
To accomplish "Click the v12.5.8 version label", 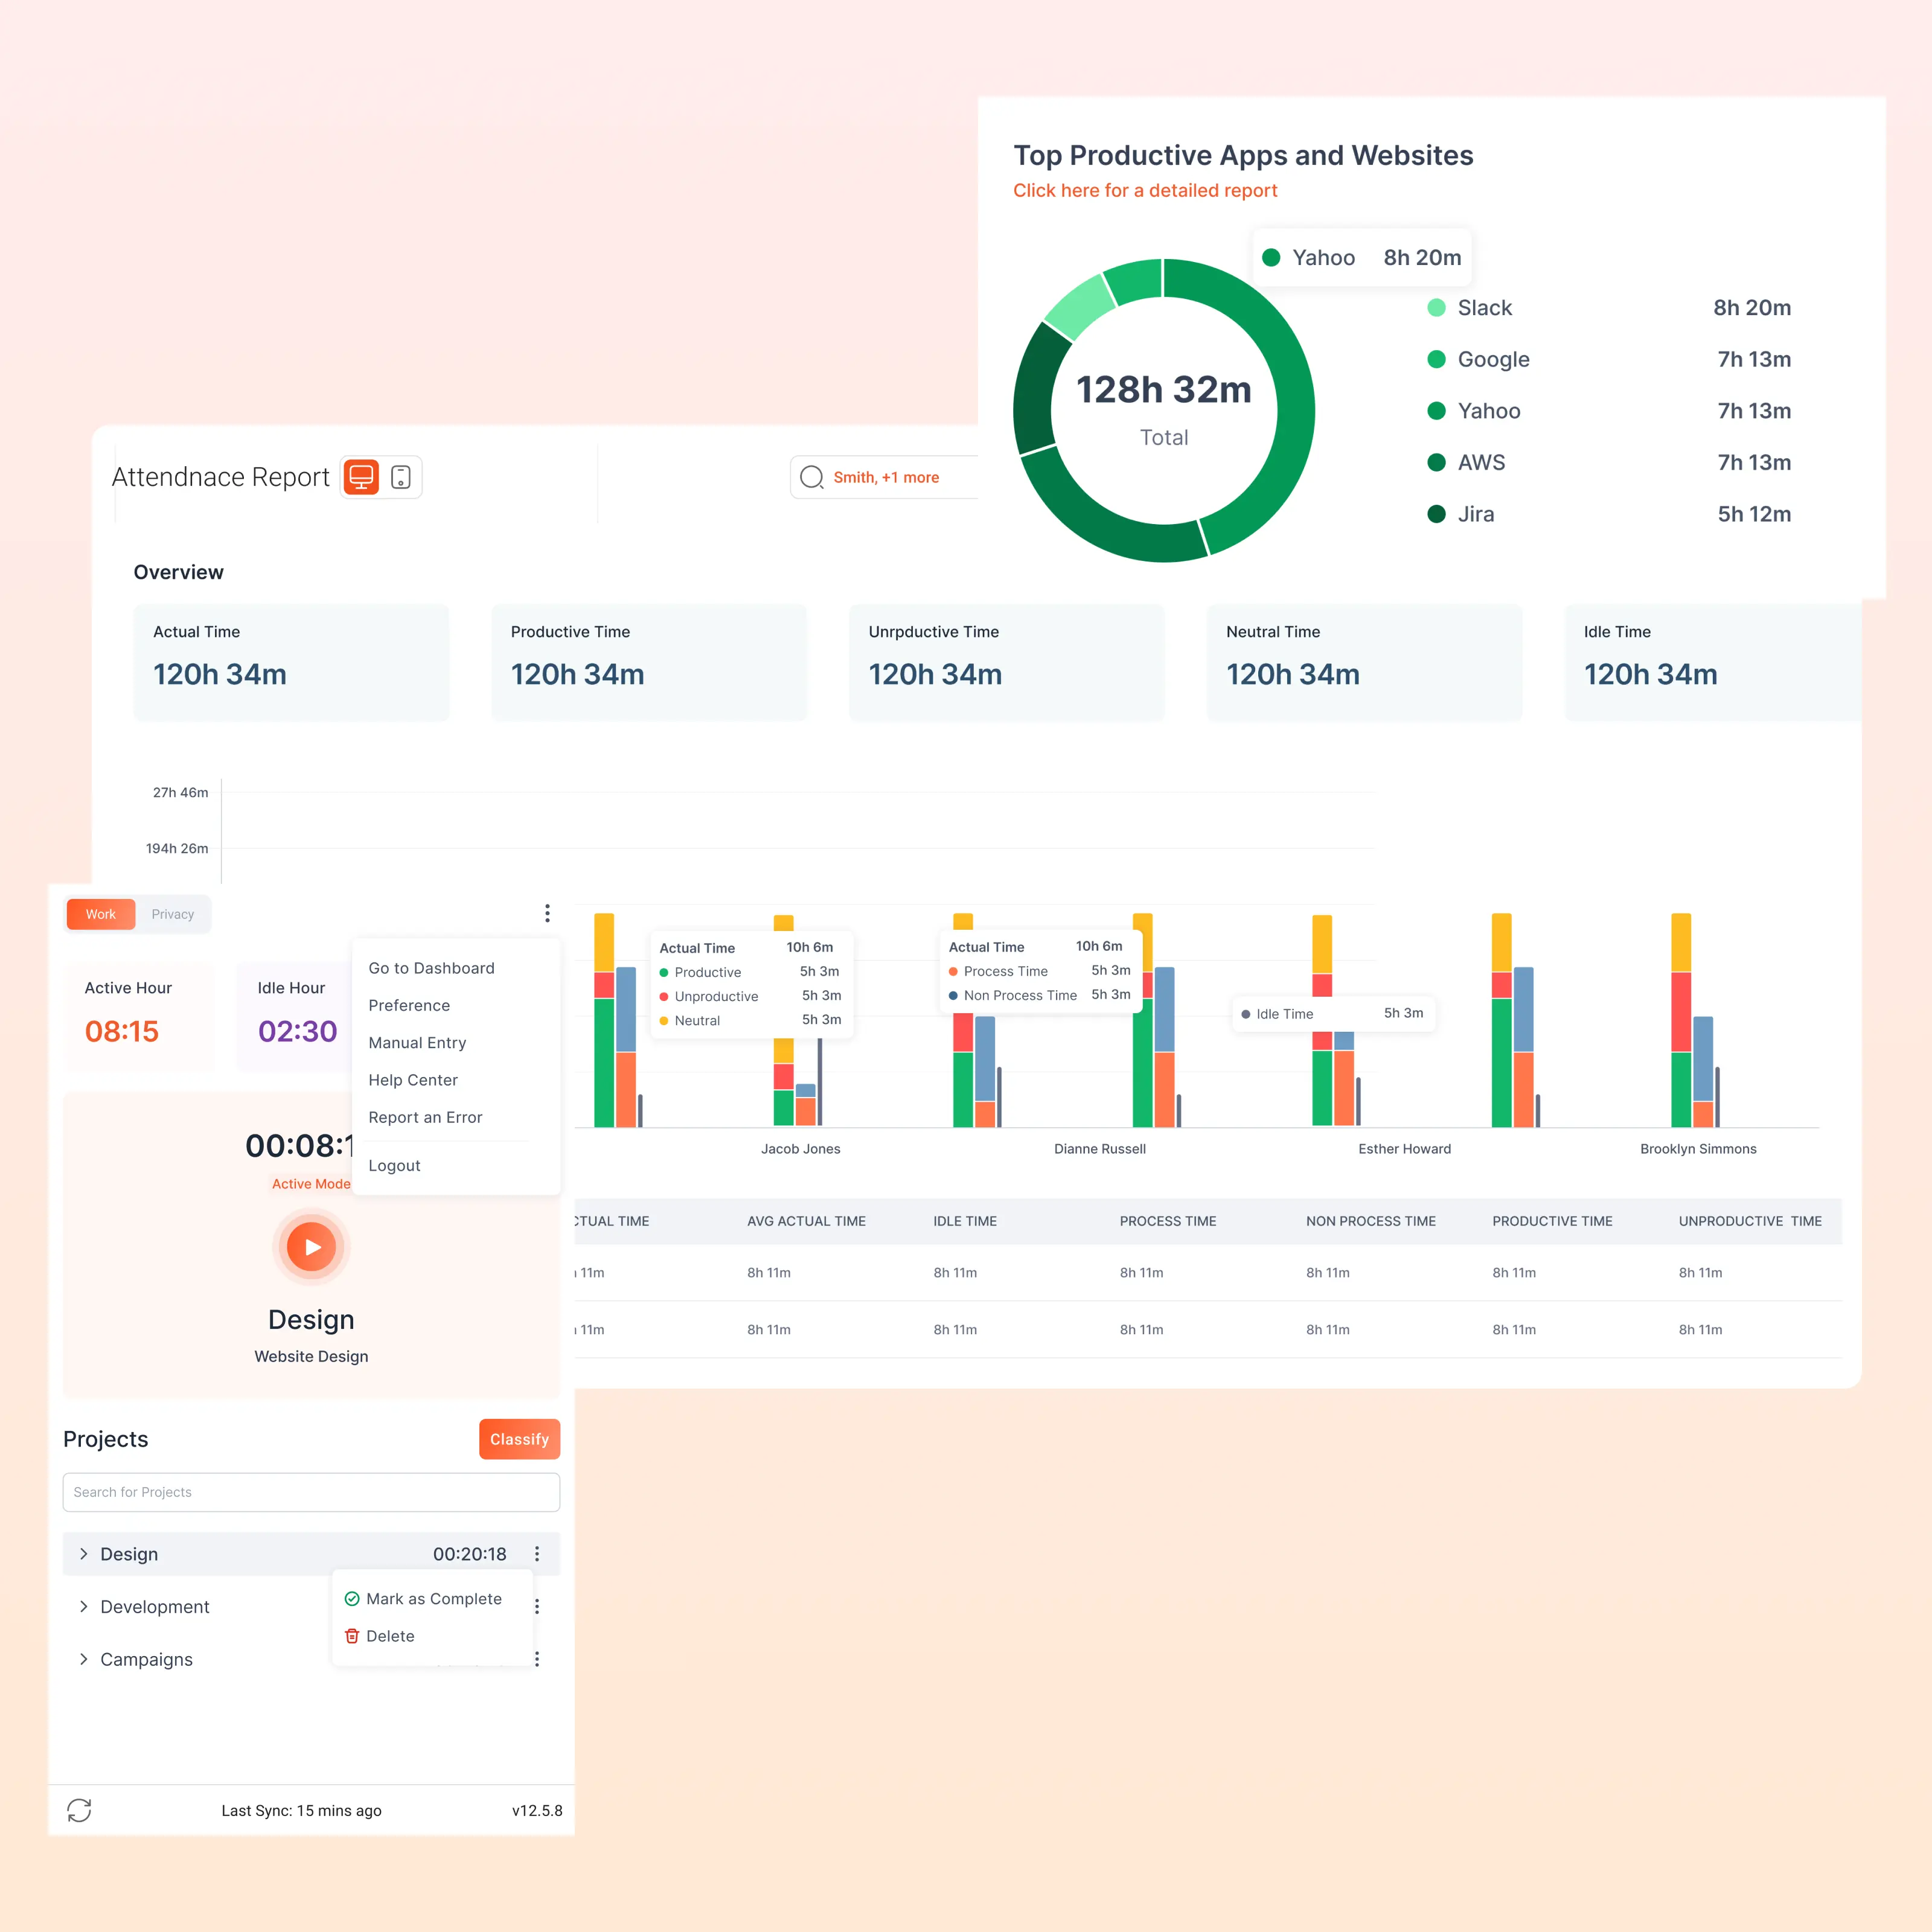I will [x=537, y=1811].
